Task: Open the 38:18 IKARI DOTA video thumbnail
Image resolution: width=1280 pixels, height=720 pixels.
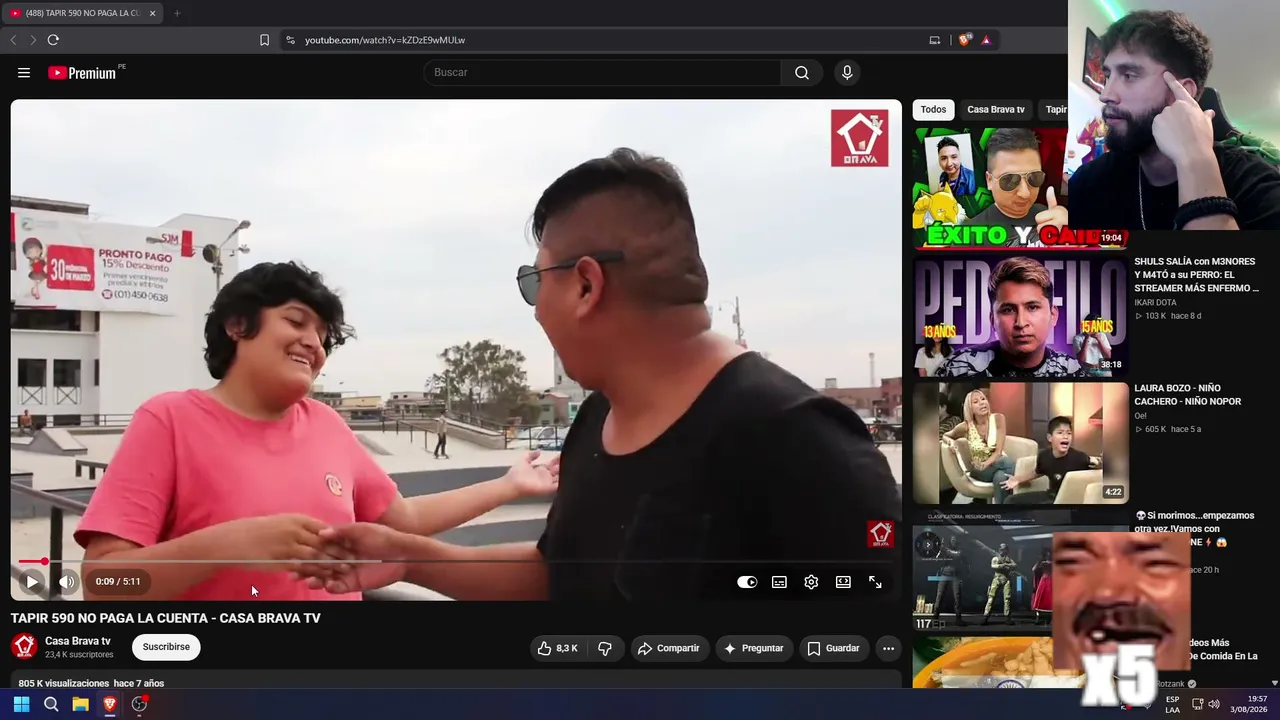Action: [x=1020, y=316]
